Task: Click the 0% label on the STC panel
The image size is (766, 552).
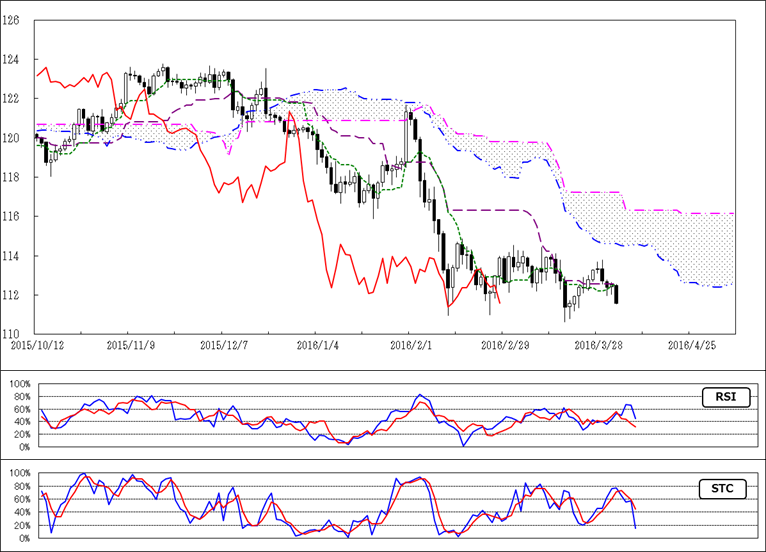Action: coord(19,538)
